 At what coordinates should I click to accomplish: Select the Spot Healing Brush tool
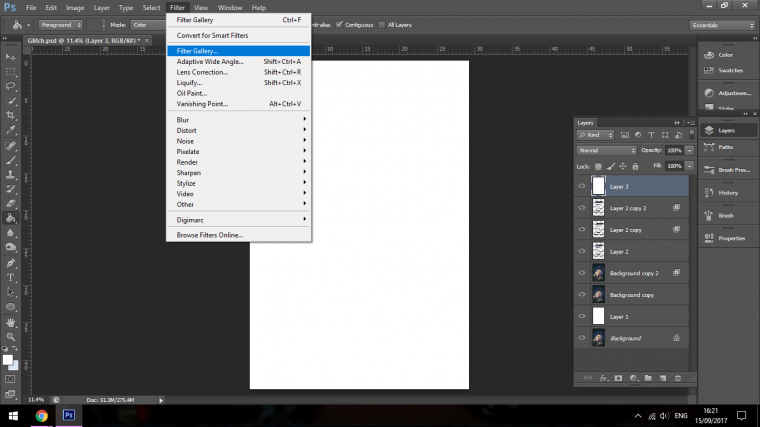point(10,145)
